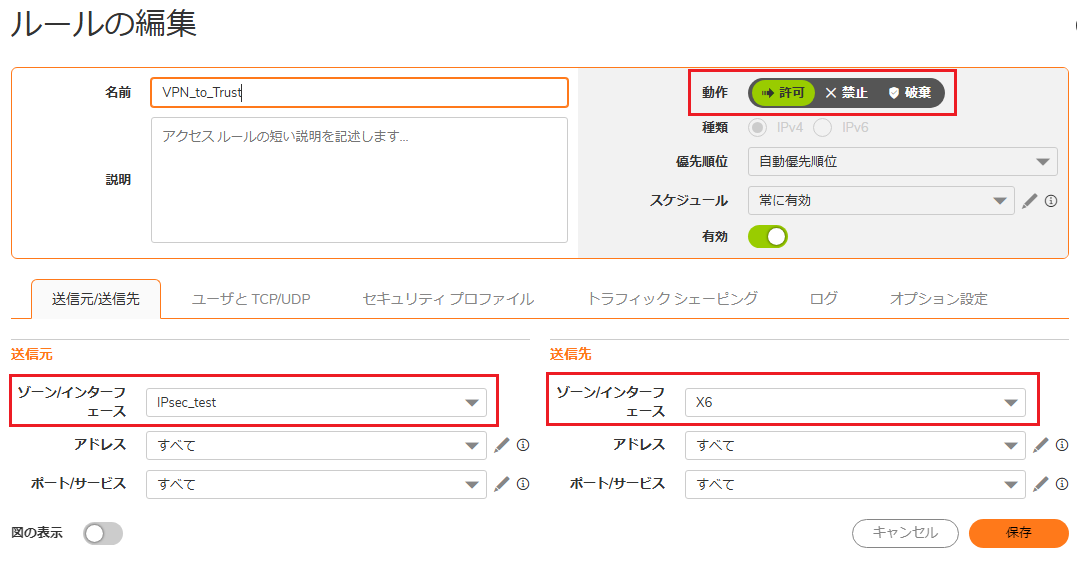The width and height of the screenshot is (1077, 563).
Task: Expand the 送信元 ゾーン/インターフェース dropdown IPsec_test
Action: 316,402
